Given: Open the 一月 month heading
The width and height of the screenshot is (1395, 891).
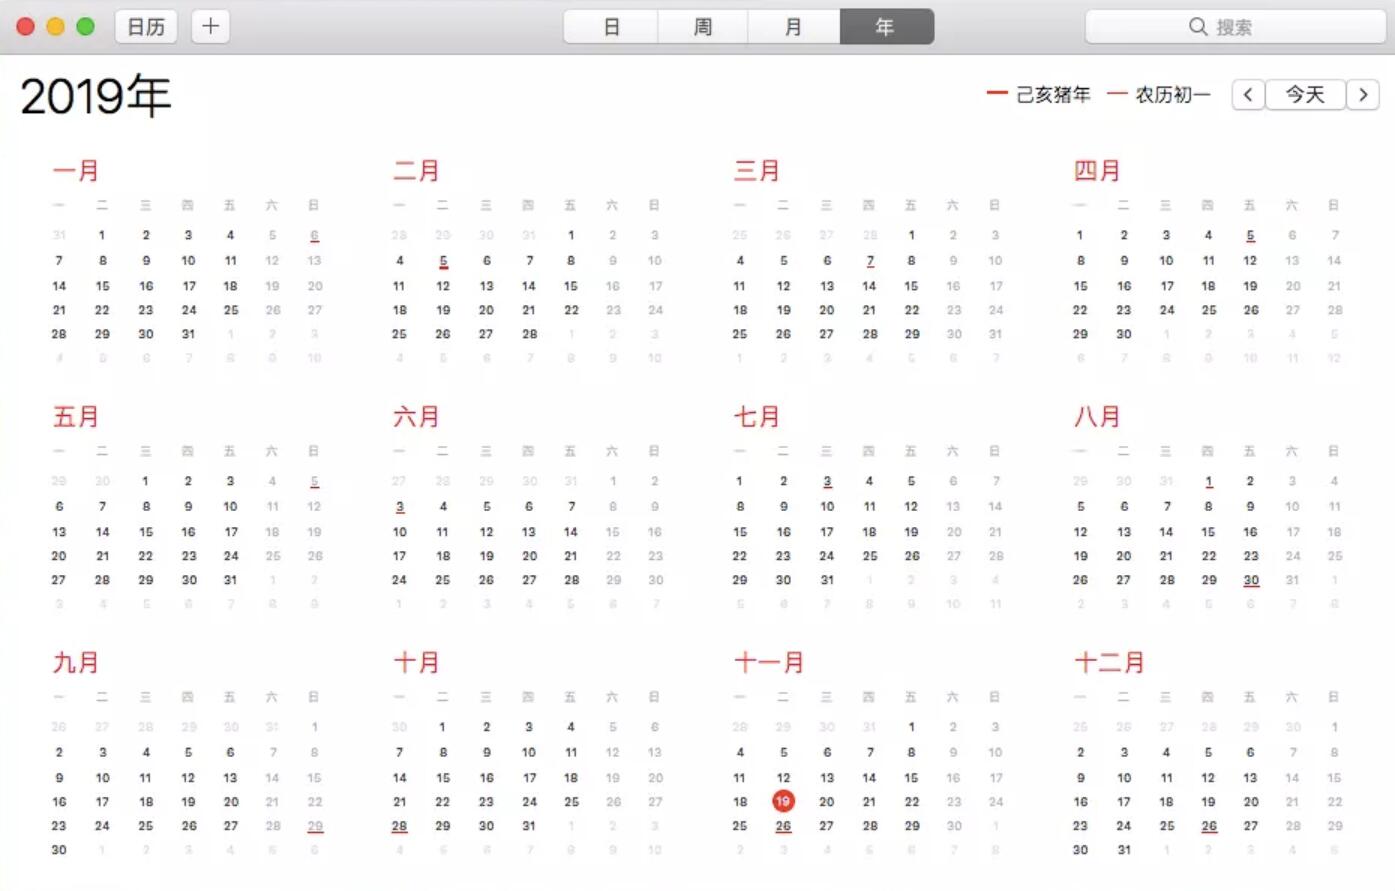Looking at the screenshot, I should (76, 171).
